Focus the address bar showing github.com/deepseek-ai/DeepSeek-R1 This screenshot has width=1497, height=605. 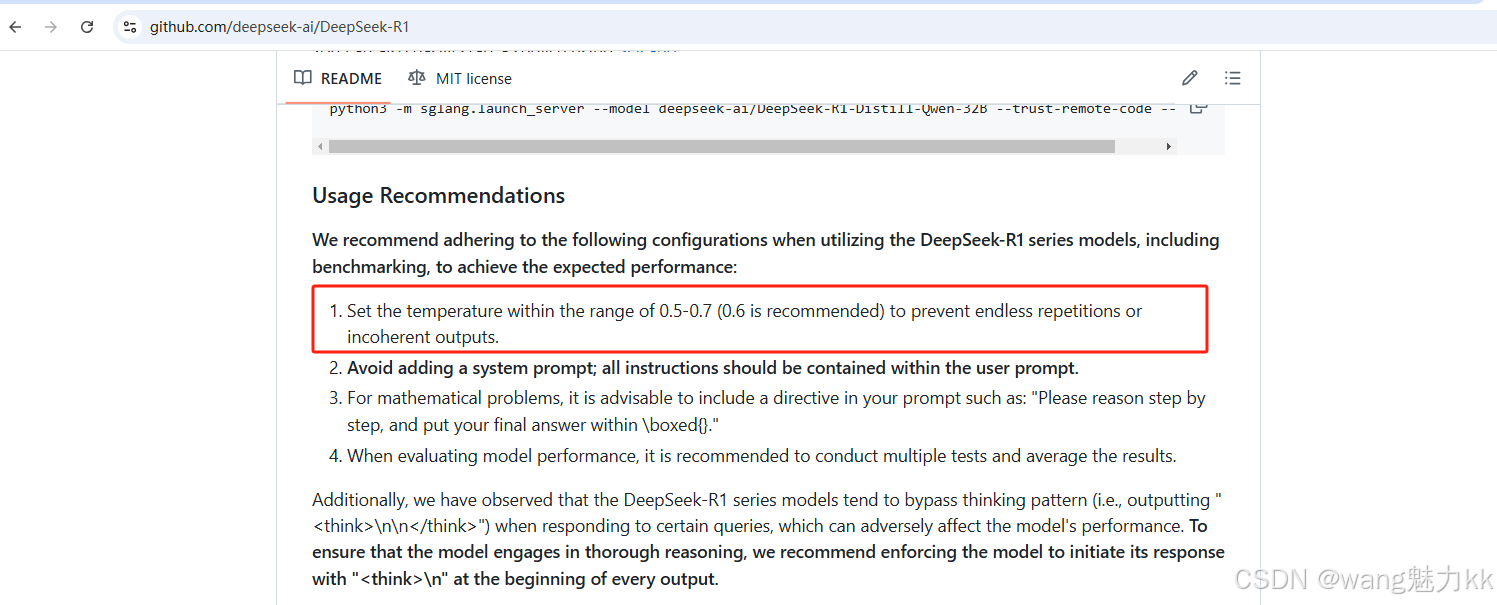(x=280, y=27)
